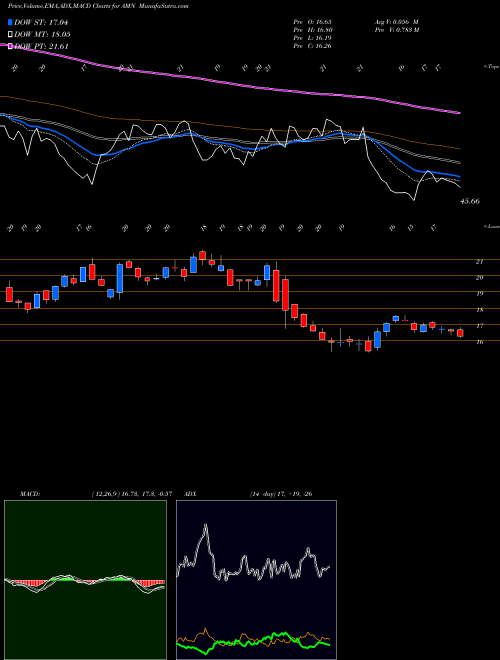Click the MACD '(12,26,9) 16.78, 17.8, -0.57' values

(132, 494)
